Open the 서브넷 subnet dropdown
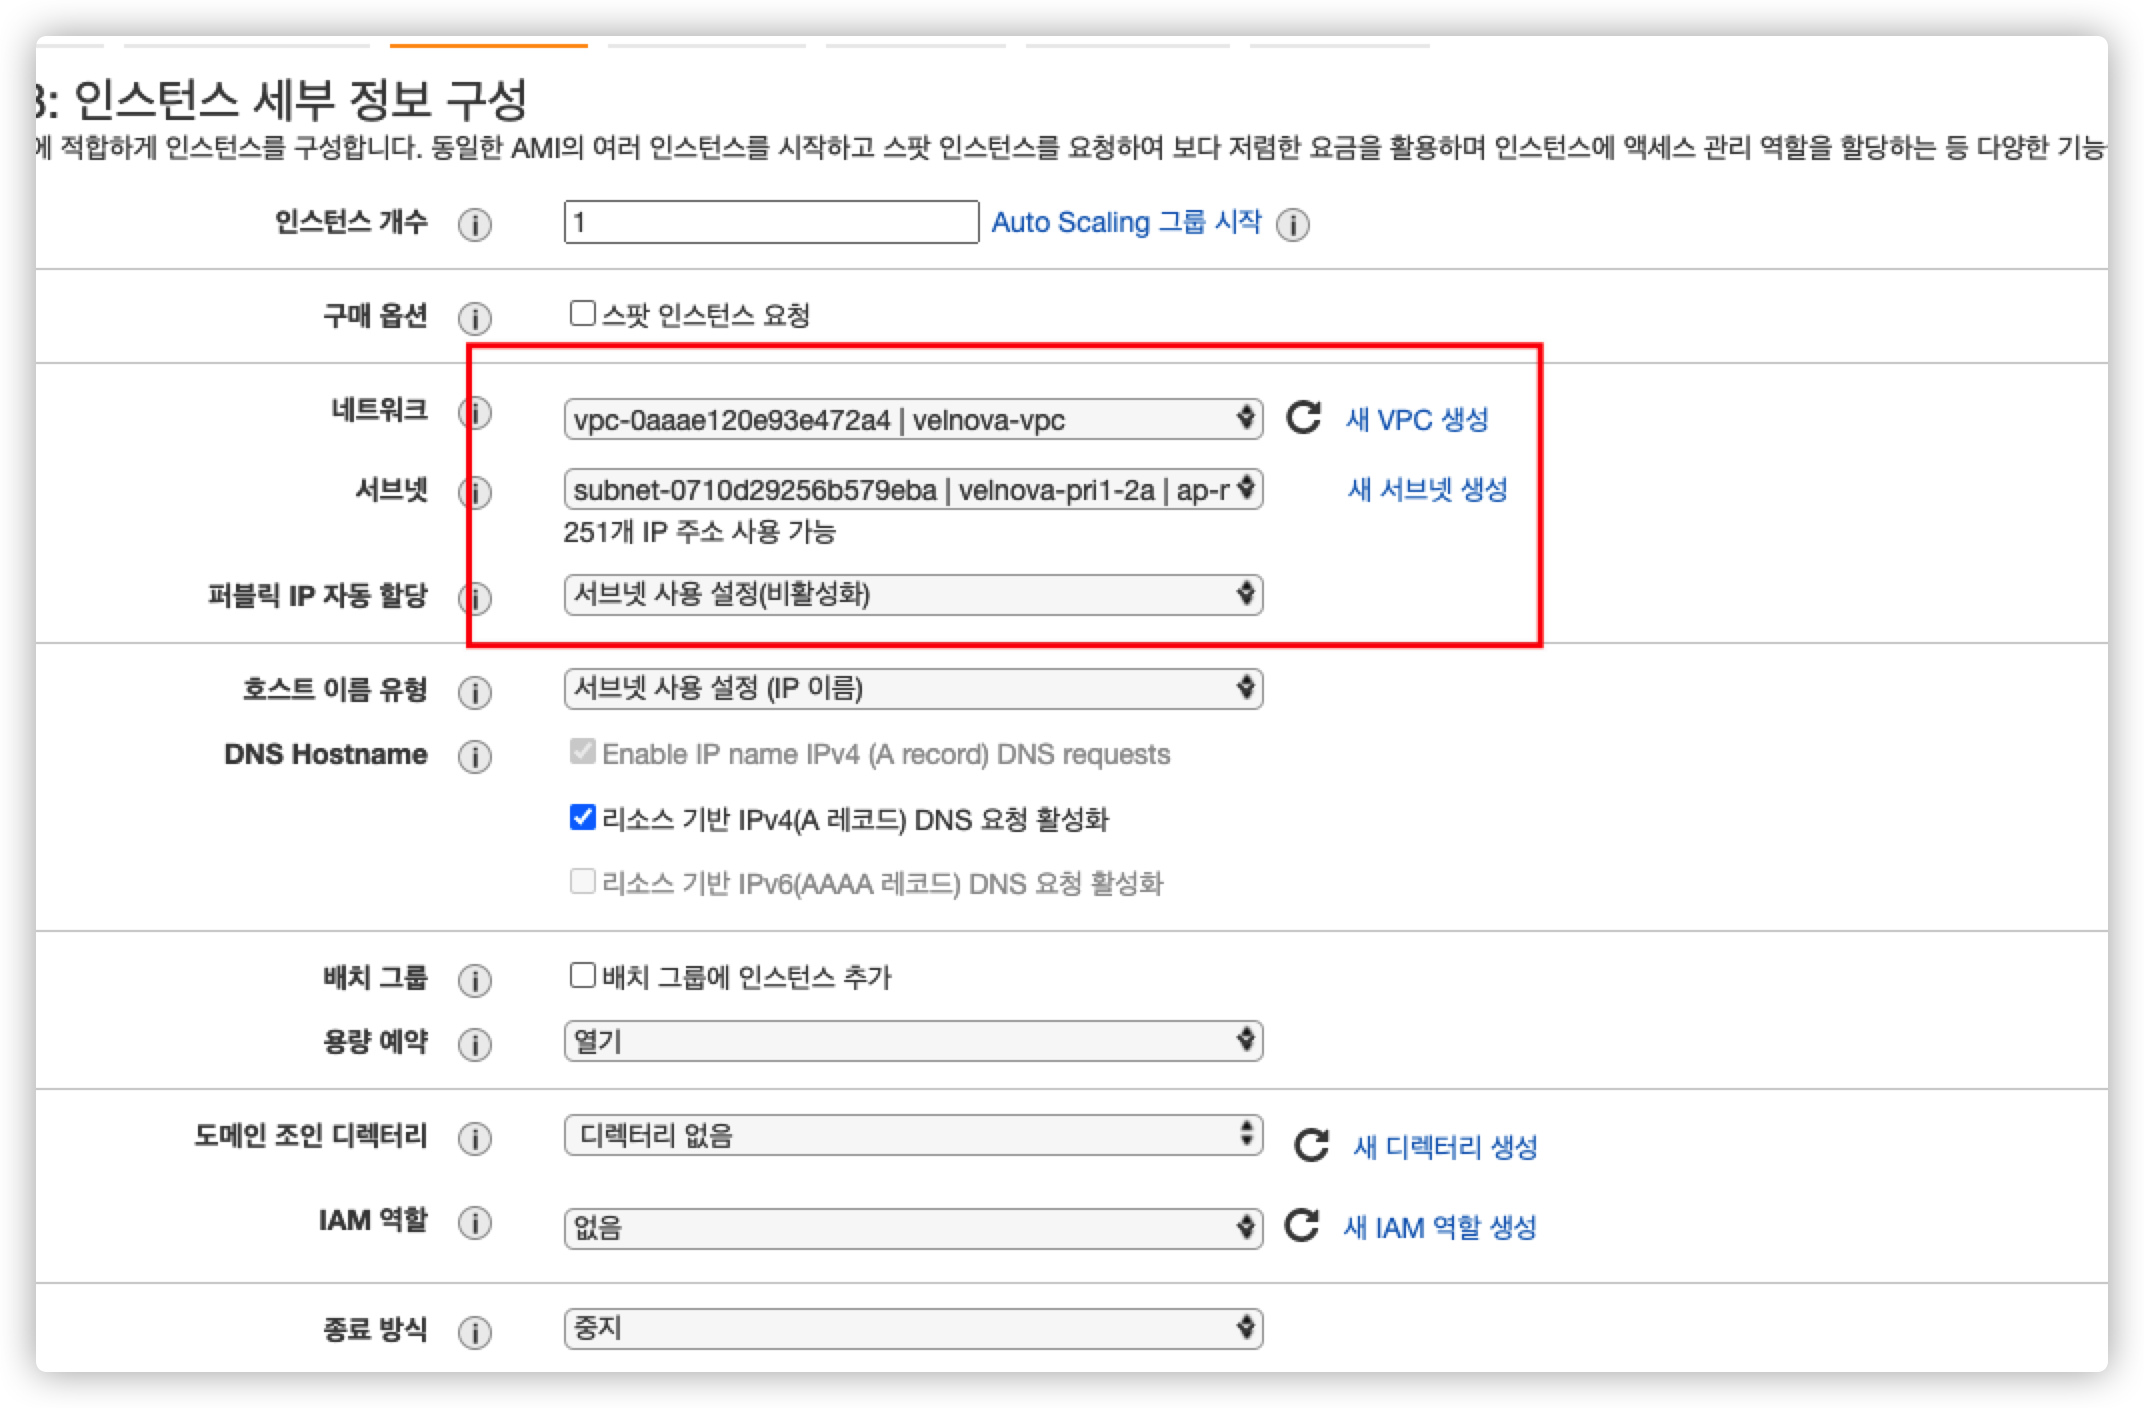The image size is (2144, 1408). pos(912,490)
